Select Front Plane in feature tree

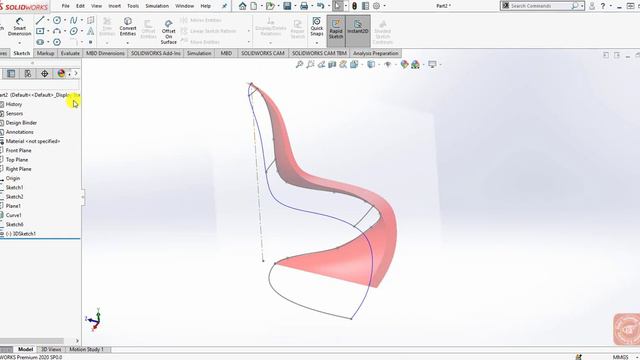(18, 151)
